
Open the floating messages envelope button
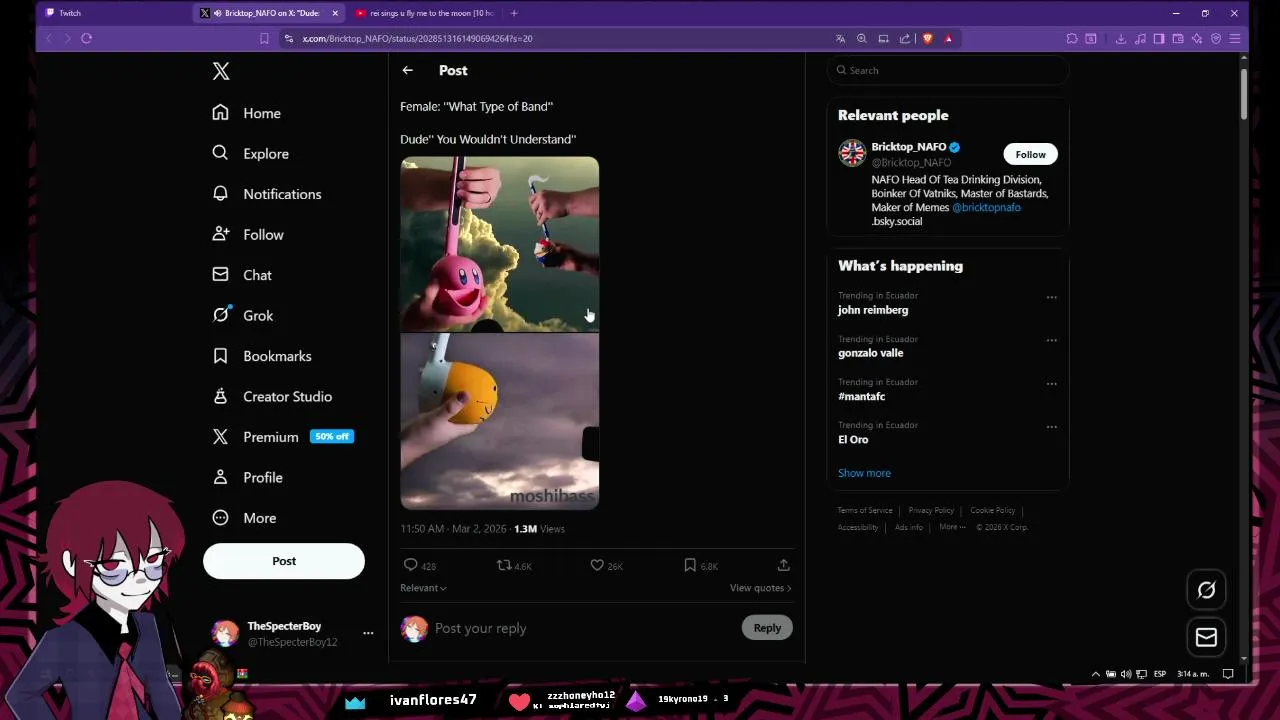click(x=1206, y=637)
